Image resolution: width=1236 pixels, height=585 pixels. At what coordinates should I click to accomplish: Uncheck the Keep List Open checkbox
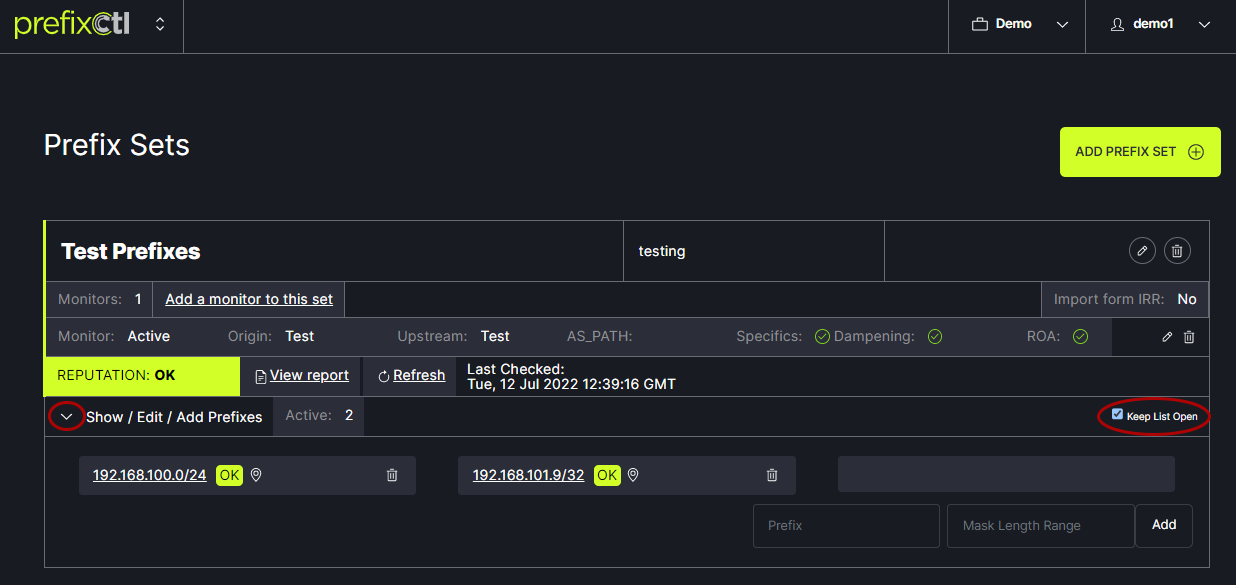[x=1117, y=414]
